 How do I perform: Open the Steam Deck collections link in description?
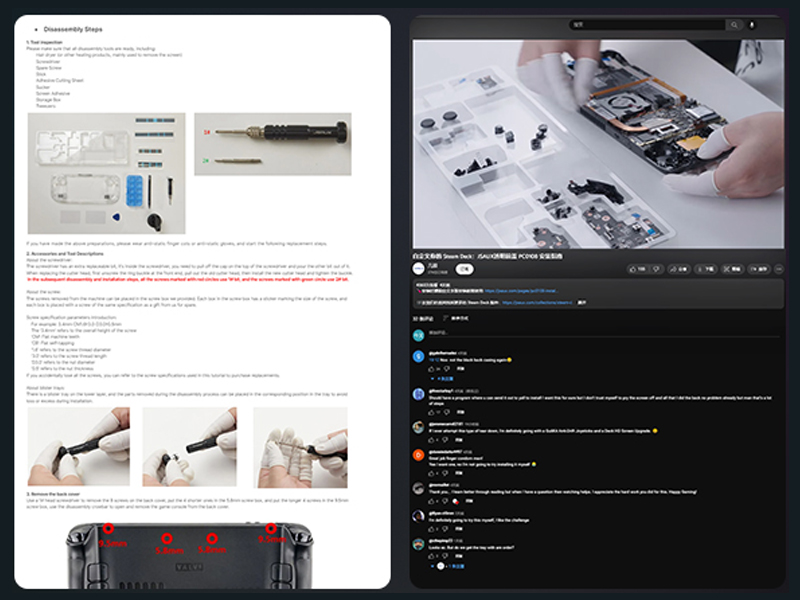tap(538, 303)
